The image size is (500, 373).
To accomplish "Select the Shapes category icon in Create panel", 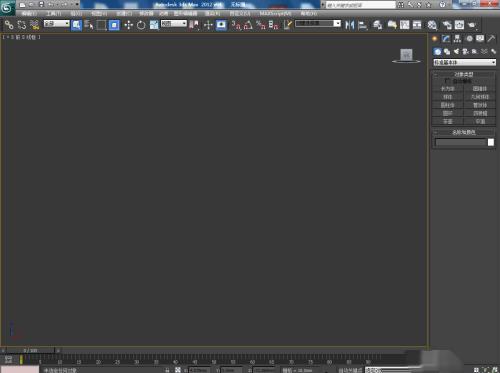I will pyautogui.click(x=447, y=52).
